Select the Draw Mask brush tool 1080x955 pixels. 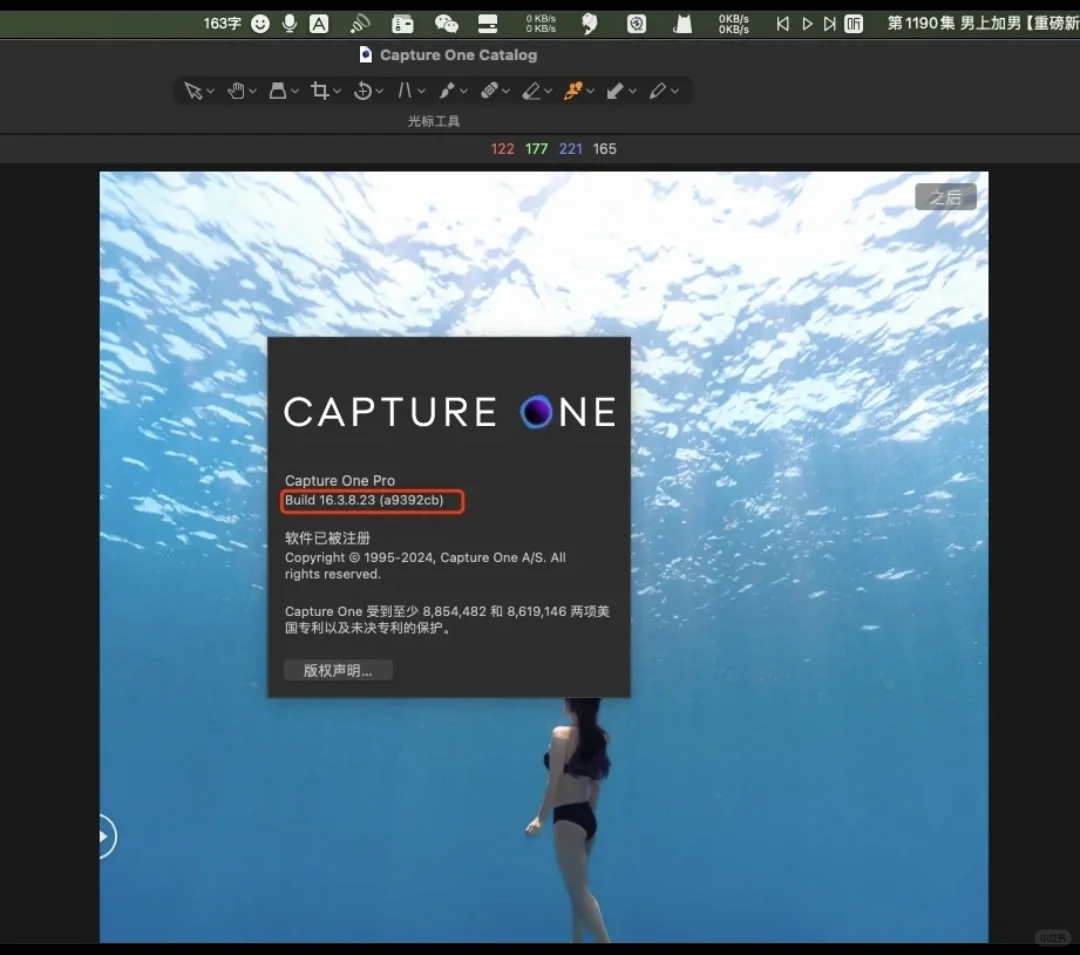pyautogui.click(x=447, y=90)
